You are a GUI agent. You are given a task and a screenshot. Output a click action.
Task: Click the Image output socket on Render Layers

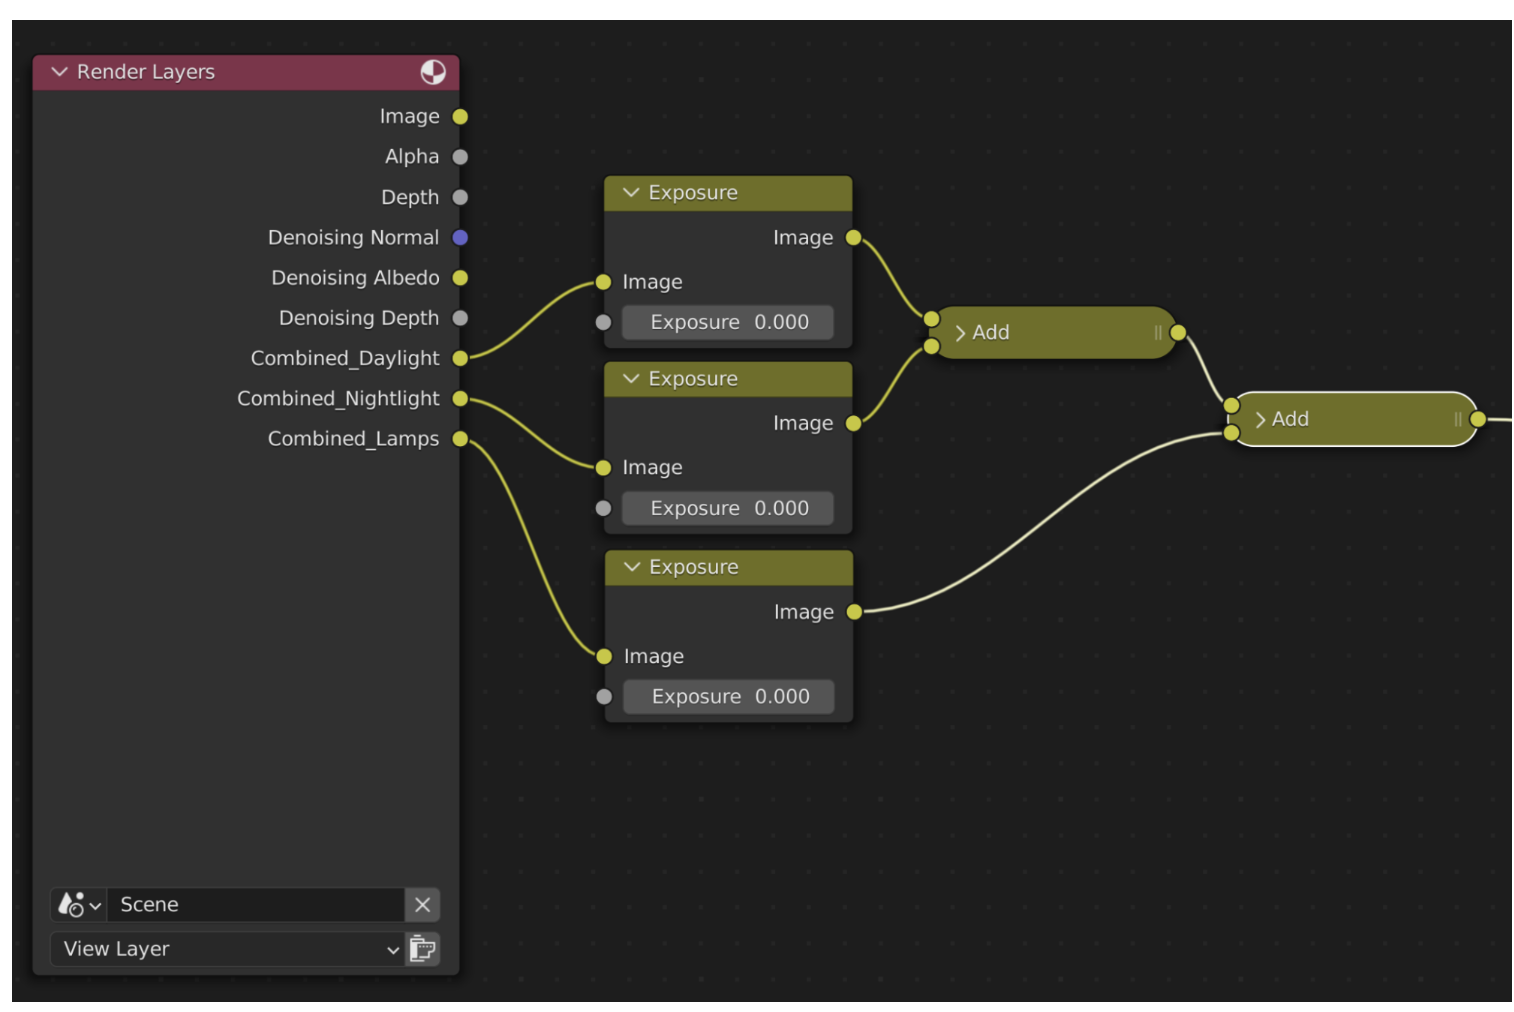point(460,116)
